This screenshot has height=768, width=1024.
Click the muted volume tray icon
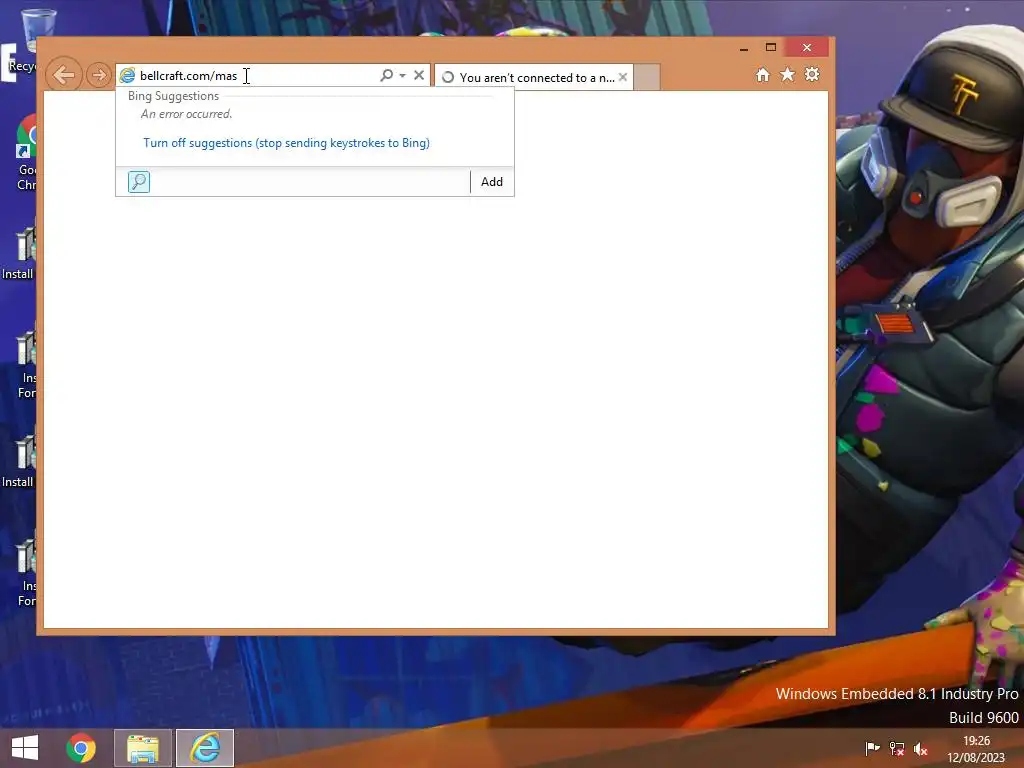921,748
